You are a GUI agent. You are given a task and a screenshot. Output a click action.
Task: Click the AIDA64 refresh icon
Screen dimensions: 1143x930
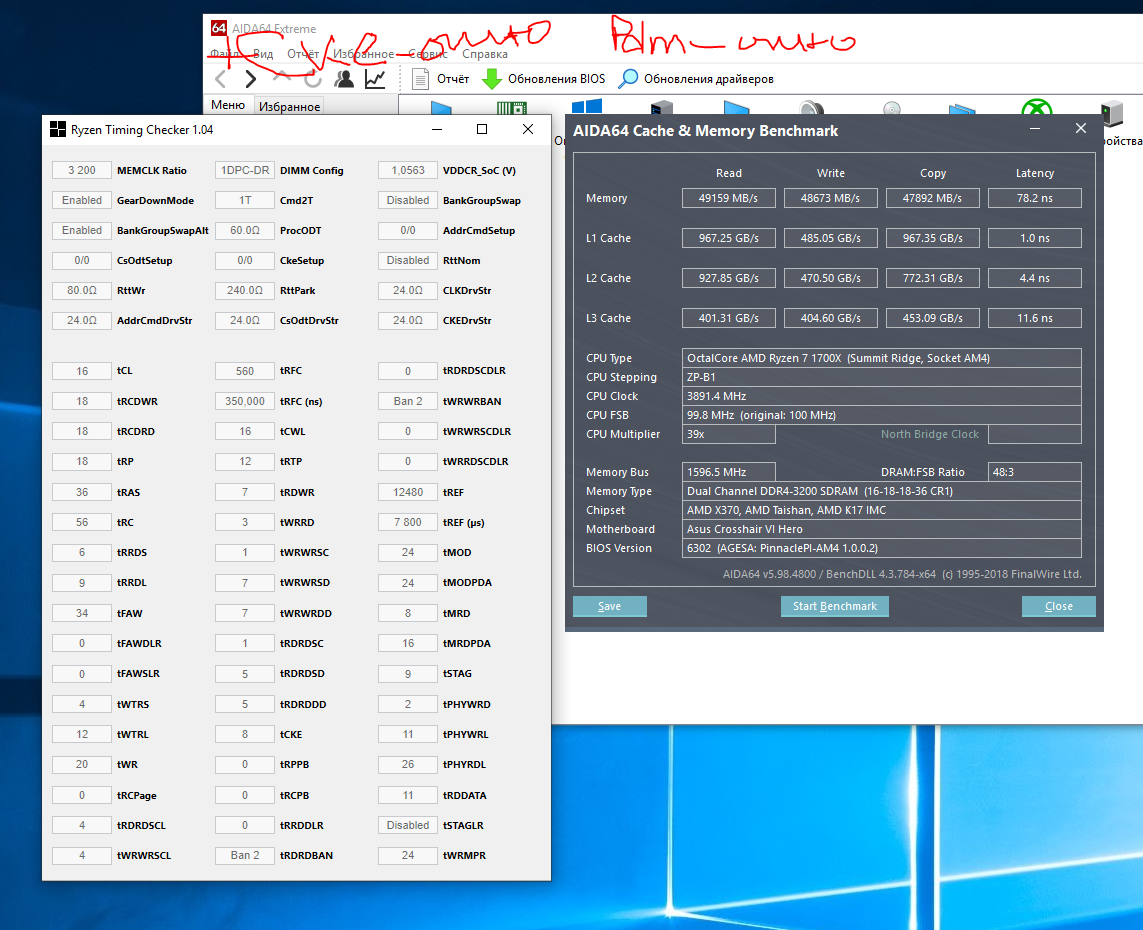313,79
